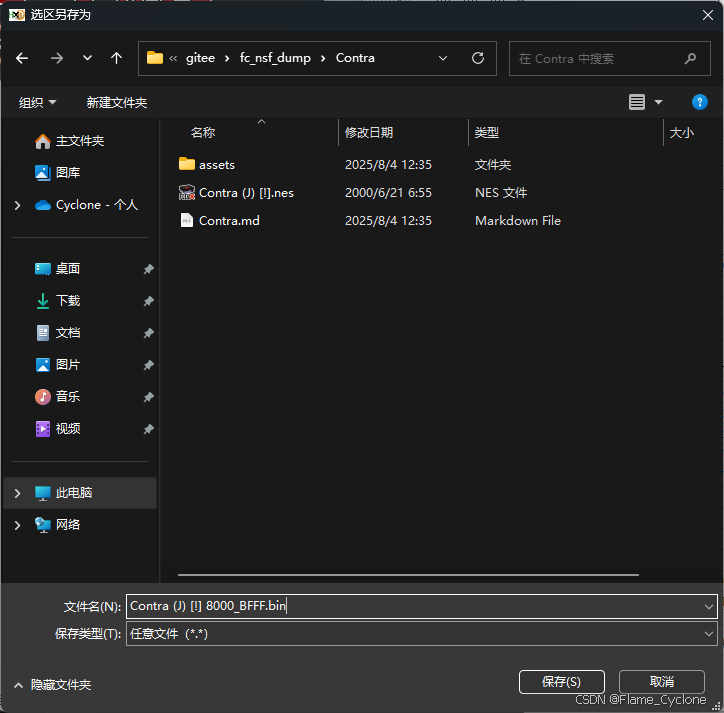Expand the 网络 tree node

coord(18,525)
